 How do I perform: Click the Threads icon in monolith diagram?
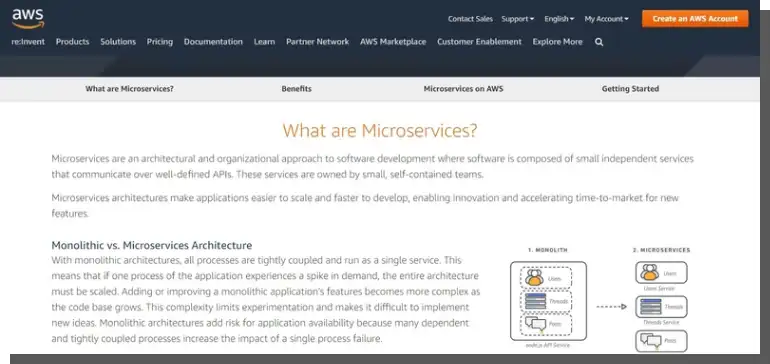pyautogui.click(x=535, y=301)
